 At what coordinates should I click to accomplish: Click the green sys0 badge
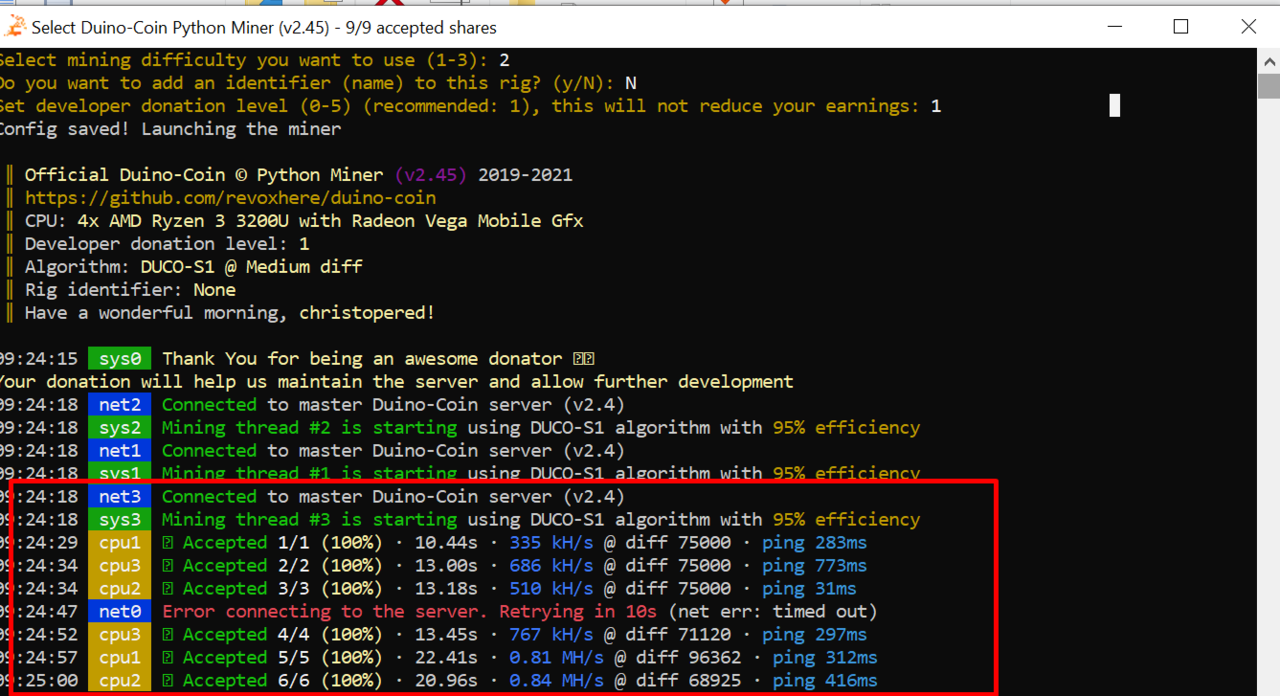coord(119,359)
